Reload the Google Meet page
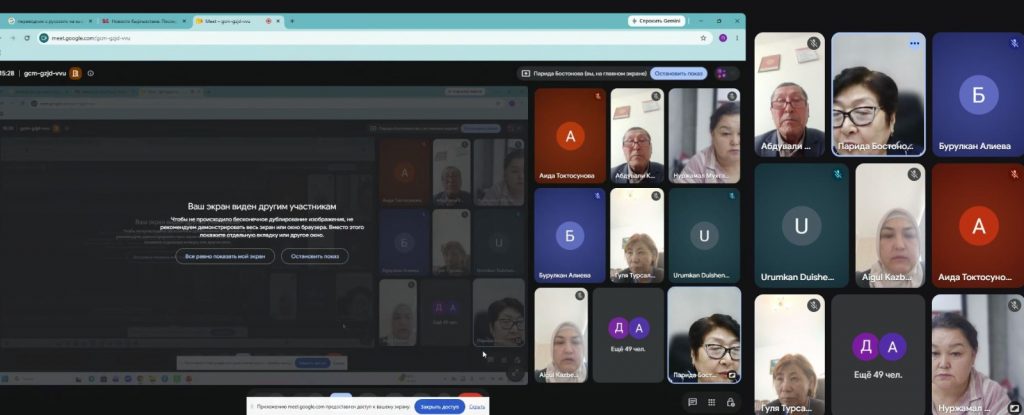 pyautogui.click(x=27, y=38)
